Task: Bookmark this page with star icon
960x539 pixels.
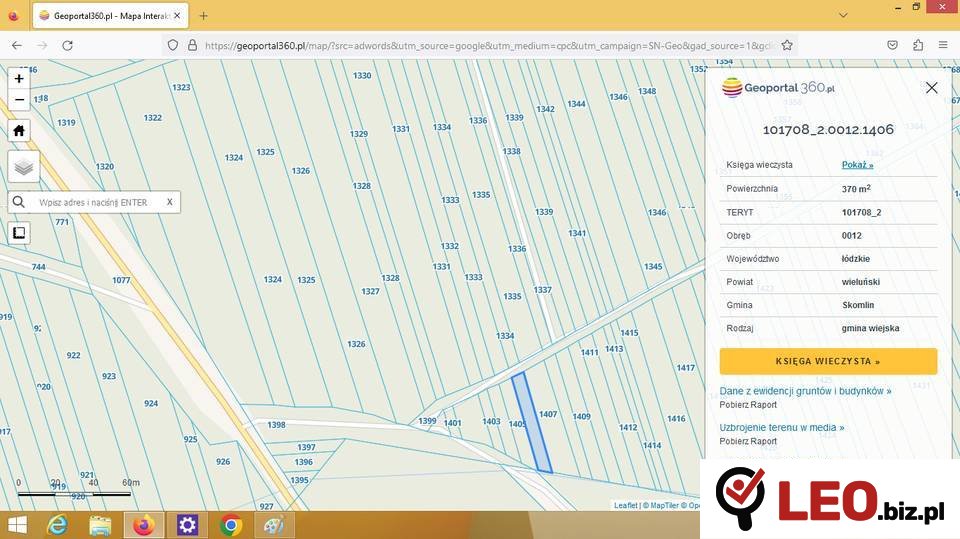Action: (787, 45)
